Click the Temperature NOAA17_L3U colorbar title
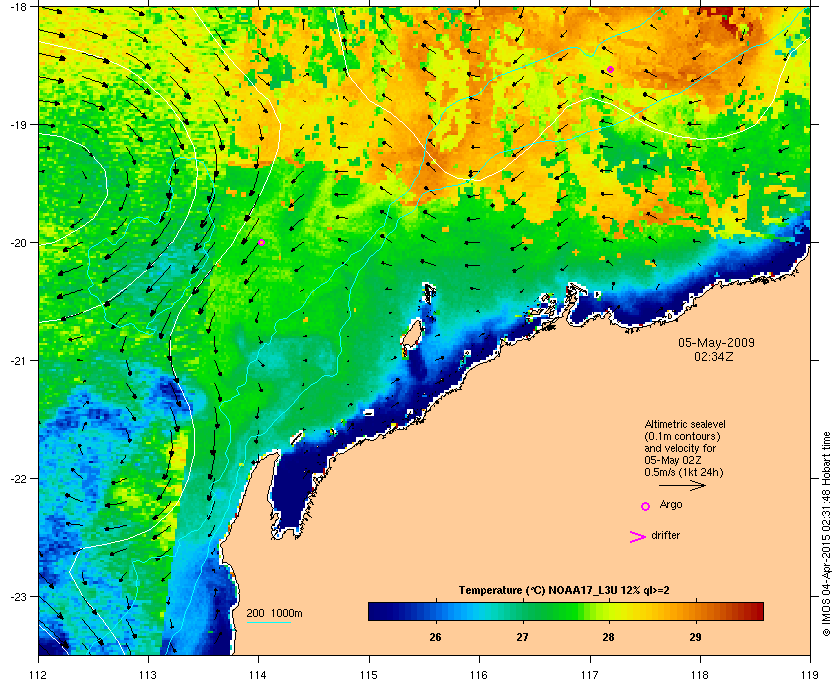 point(564,591)
